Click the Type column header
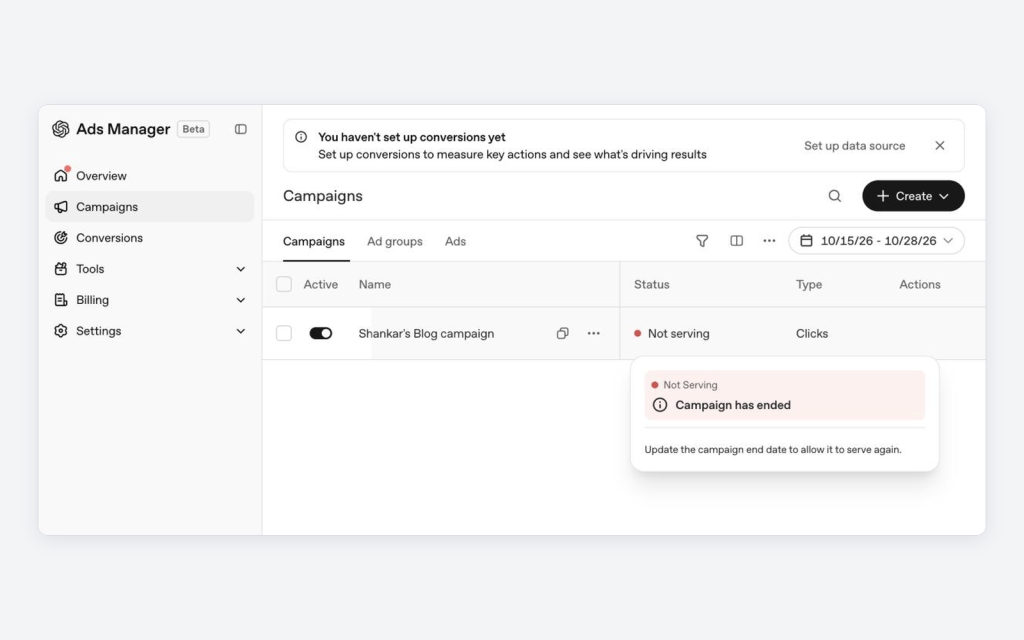Image resolution: width=1024 pixels, height=640 pixels. click(x=808, y=284)
